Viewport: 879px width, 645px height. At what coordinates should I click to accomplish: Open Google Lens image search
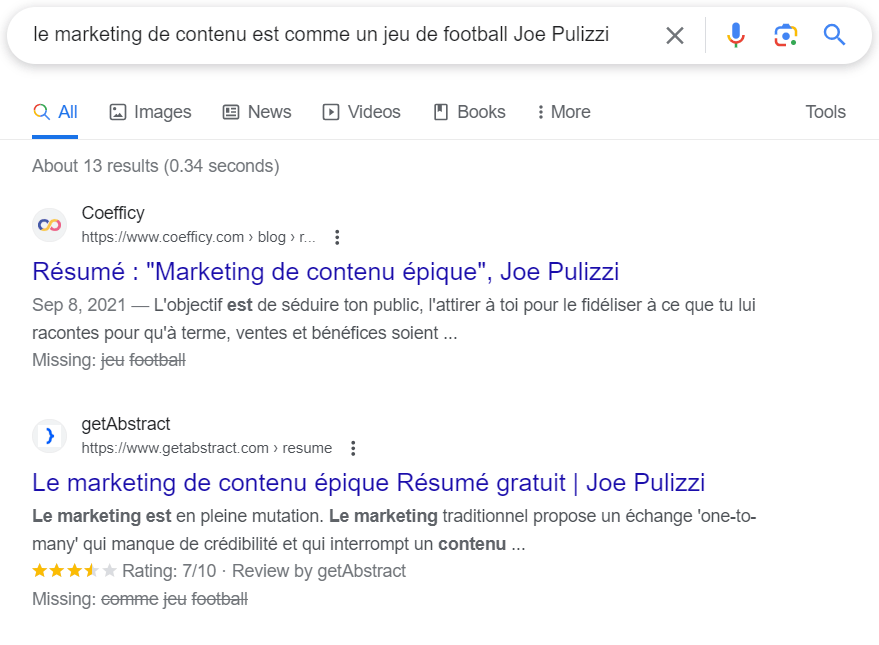click(x=786, y=34)
